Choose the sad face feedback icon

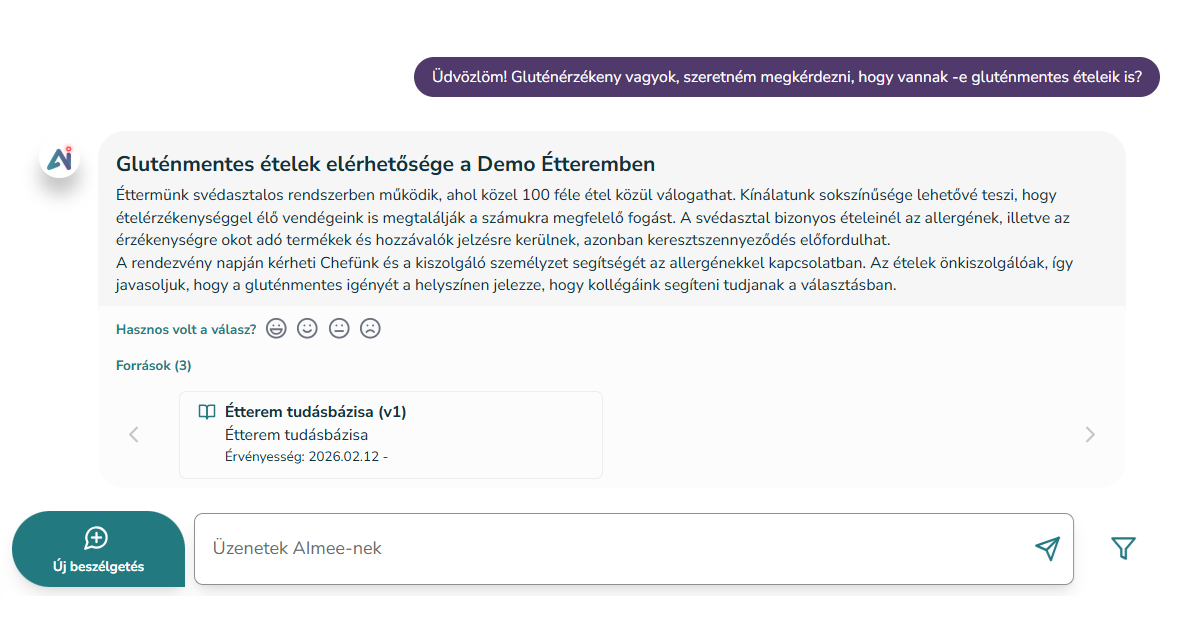(370, 328)
